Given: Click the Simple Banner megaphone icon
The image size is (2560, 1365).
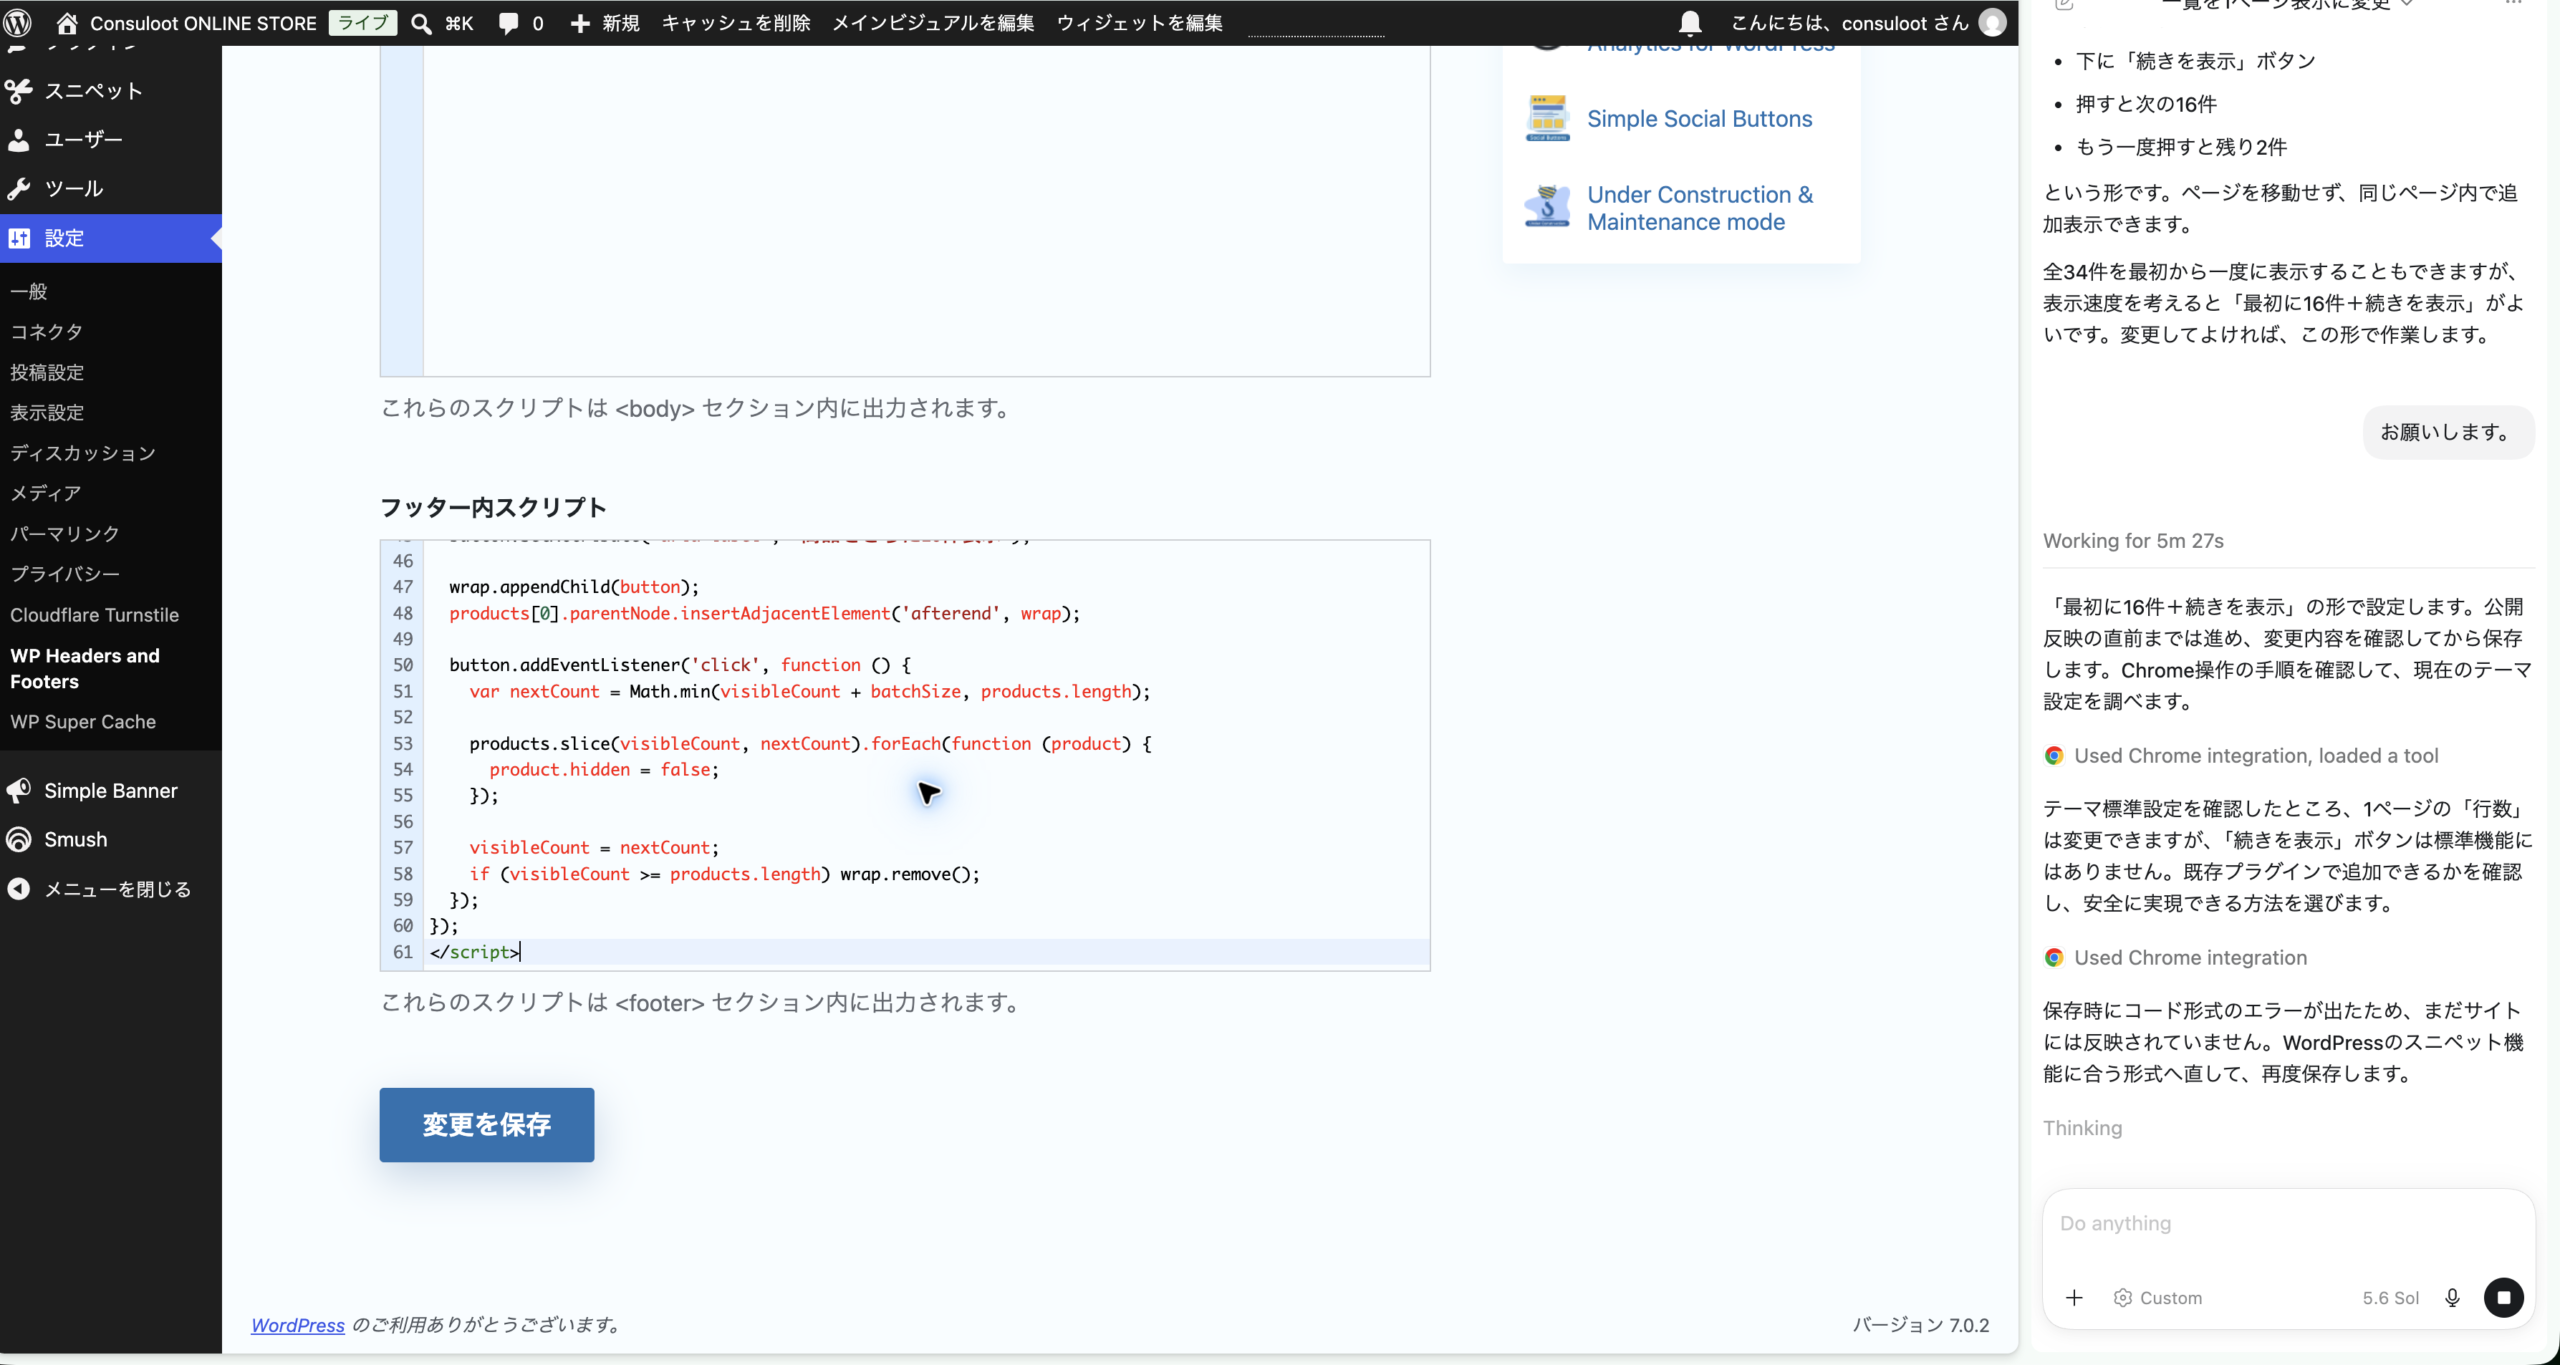Looking at the screenshot, I should 19,791.
